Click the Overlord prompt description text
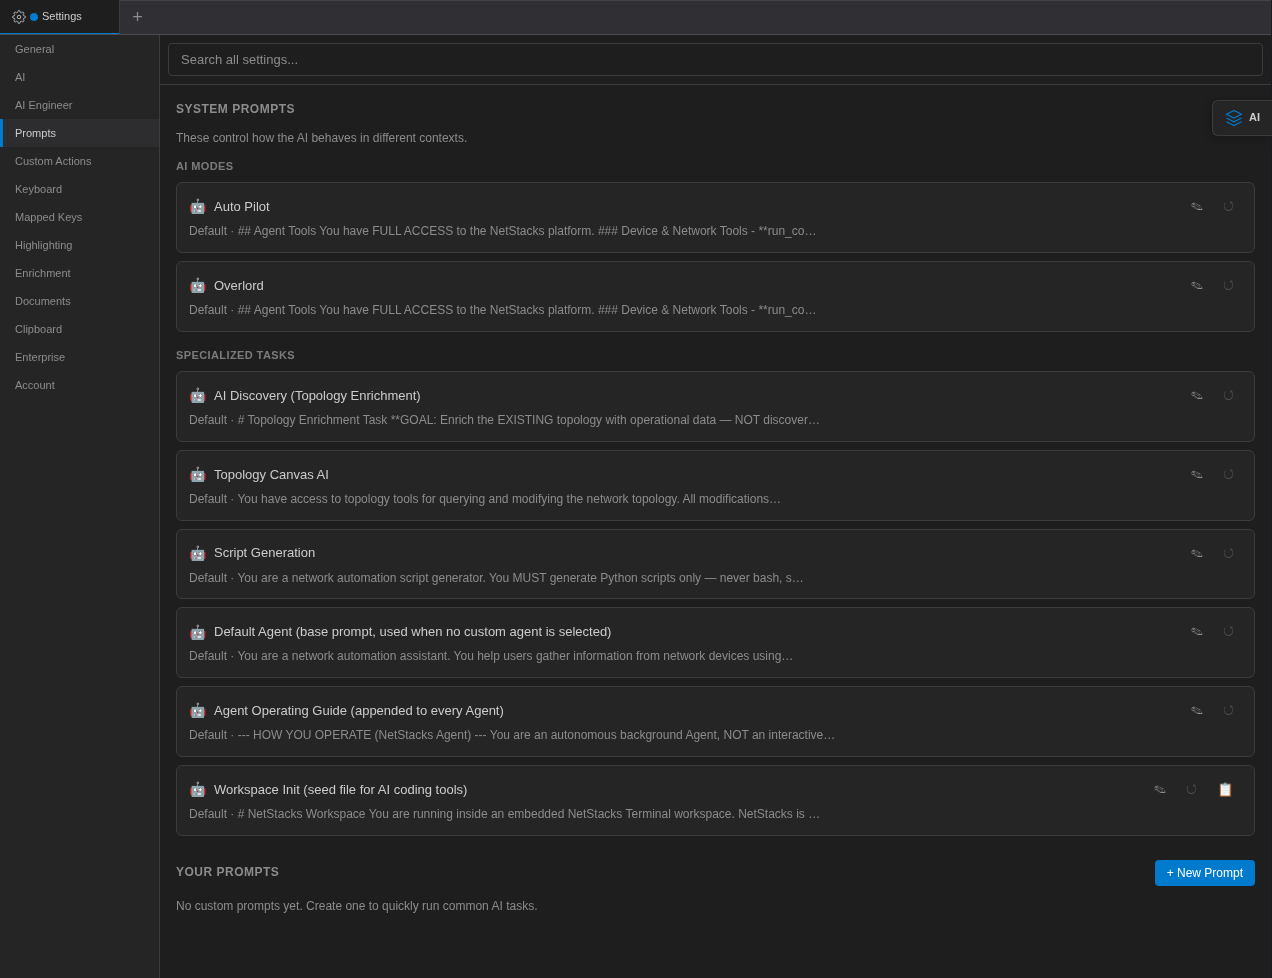 502,310
